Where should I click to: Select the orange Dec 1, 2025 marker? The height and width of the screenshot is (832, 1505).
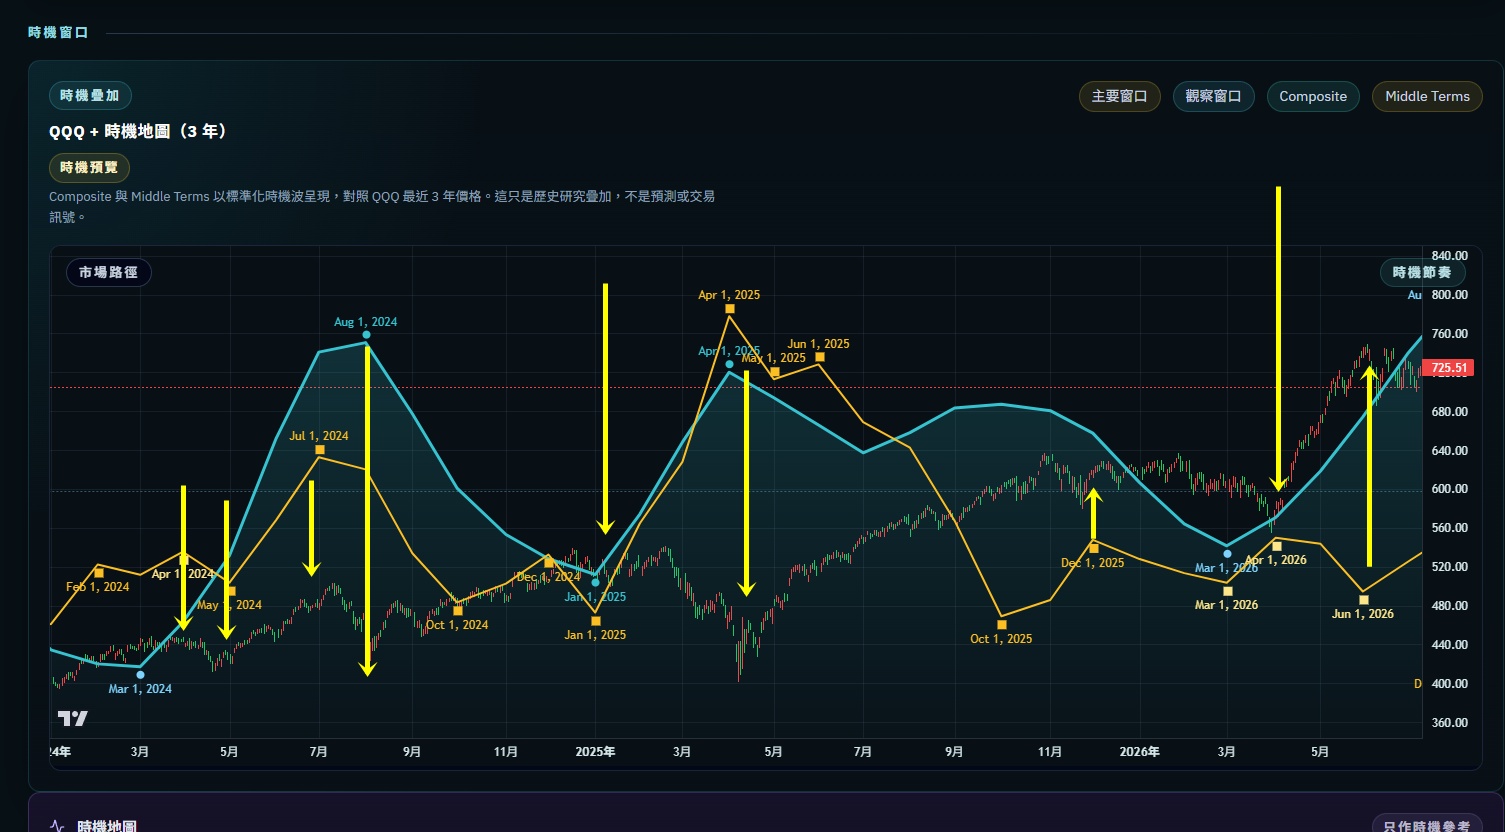[x=1094, y=548]
